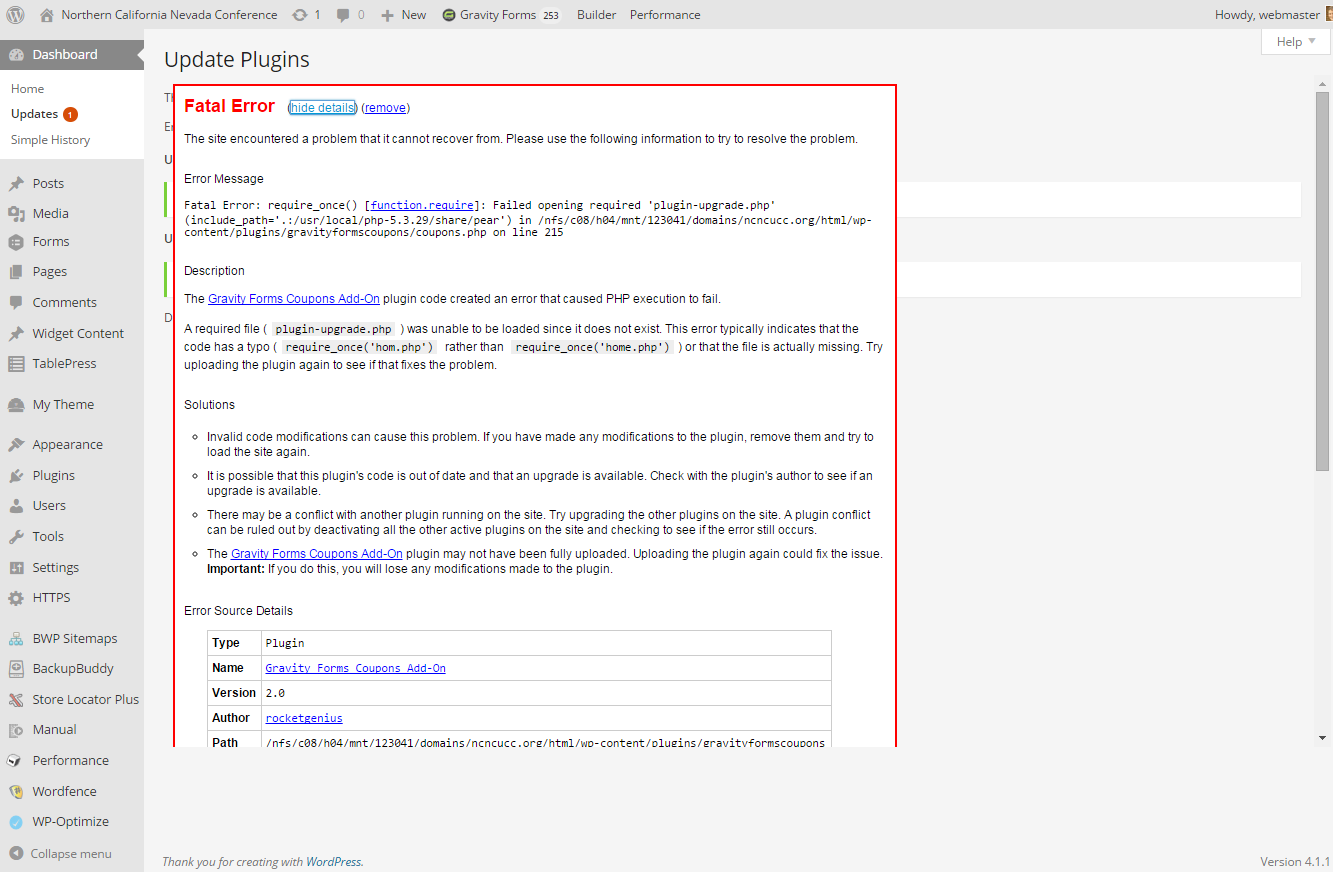This screenshot has width=1333, height=872.
Task: Click the orange Updates count badge
Action: tap(70, 114)
